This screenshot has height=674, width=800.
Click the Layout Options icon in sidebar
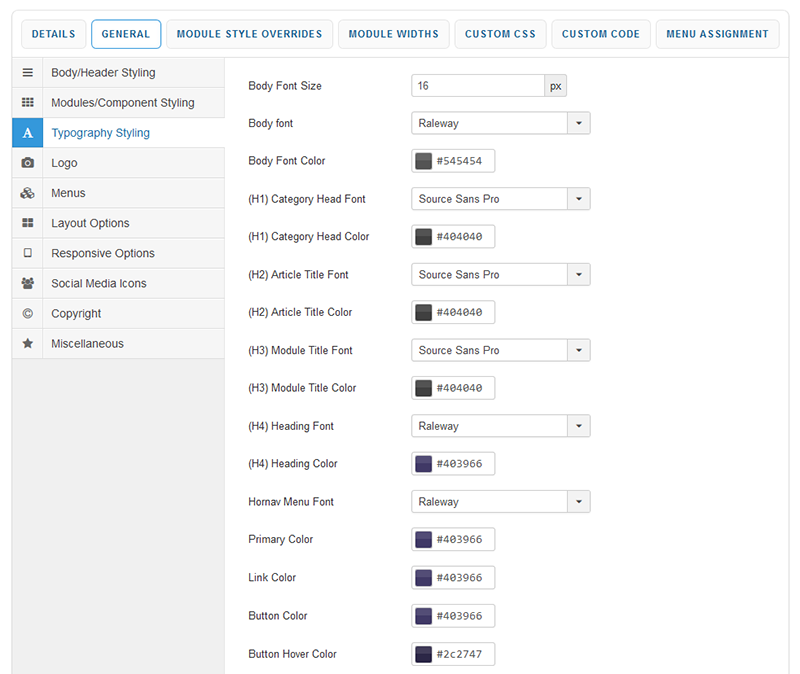27,223
